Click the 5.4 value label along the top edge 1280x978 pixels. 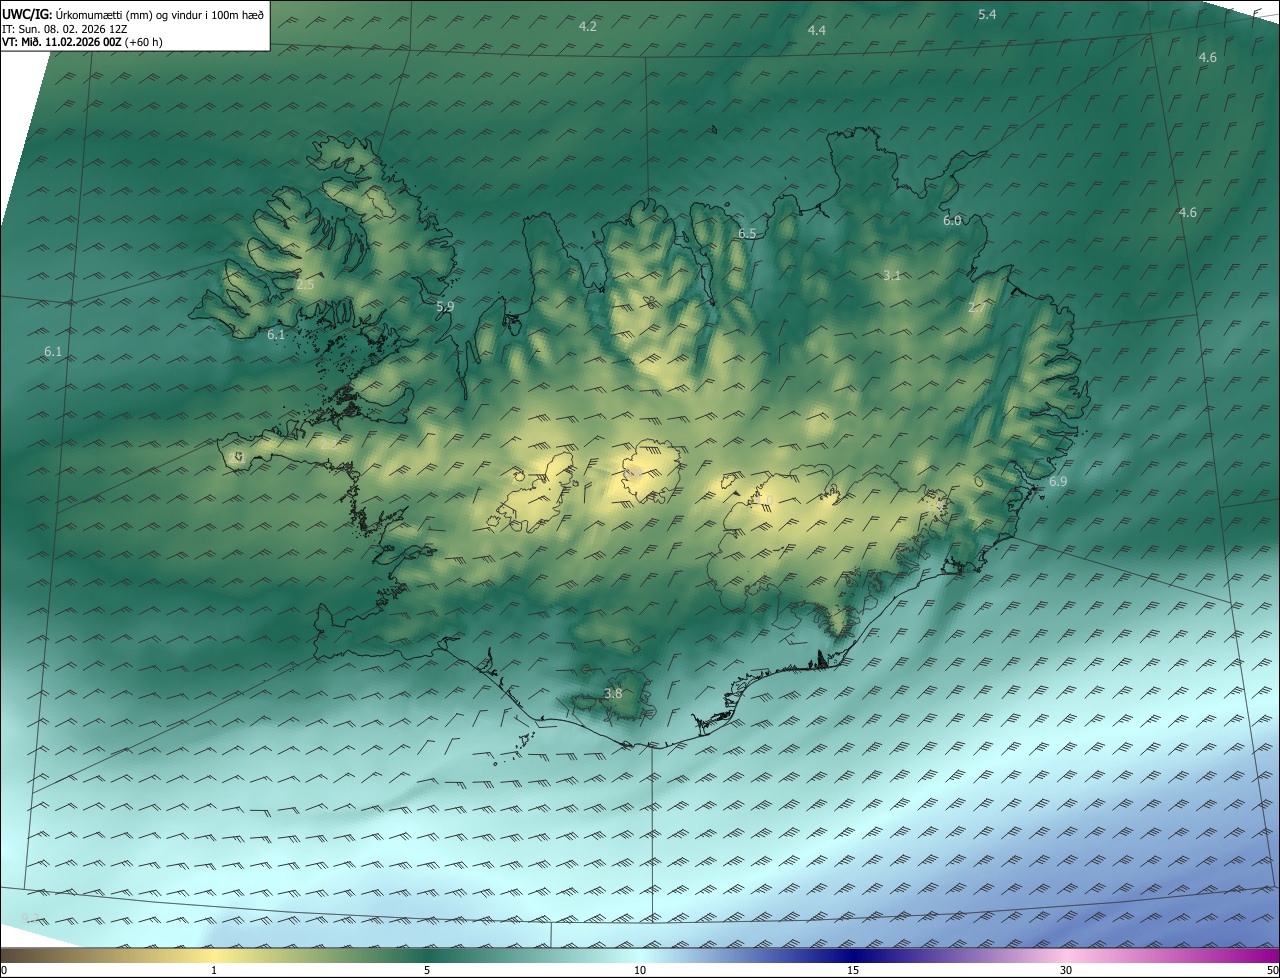tap(987, 14)
